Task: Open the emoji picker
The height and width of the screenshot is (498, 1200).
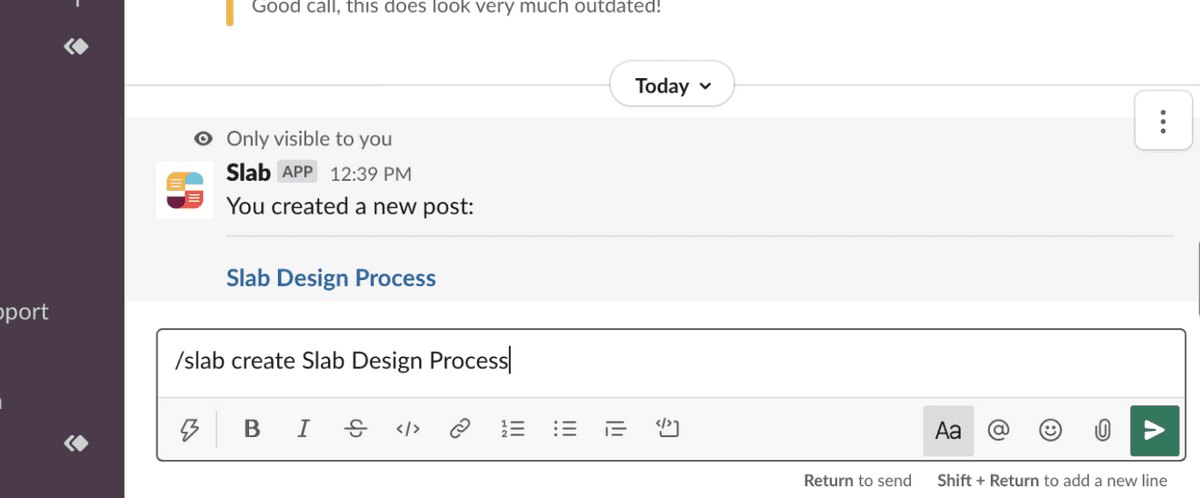Action: click(x=1050, y=430)
